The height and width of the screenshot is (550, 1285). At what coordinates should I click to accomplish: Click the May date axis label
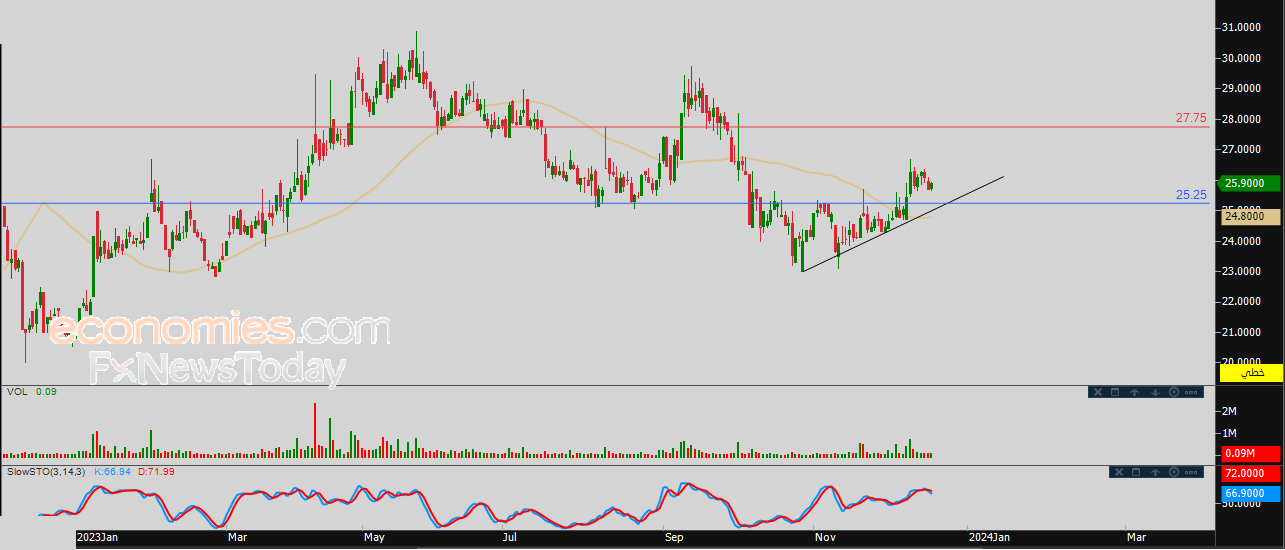click(374, 538)
